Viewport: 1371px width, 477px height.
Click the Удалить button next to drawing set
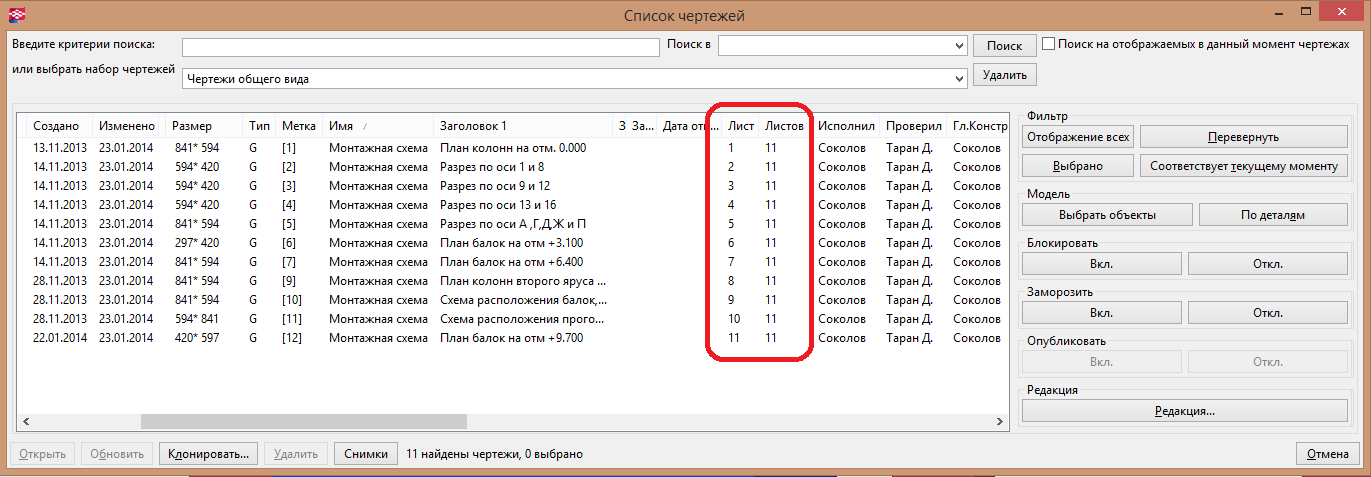tap(1004, 74)
